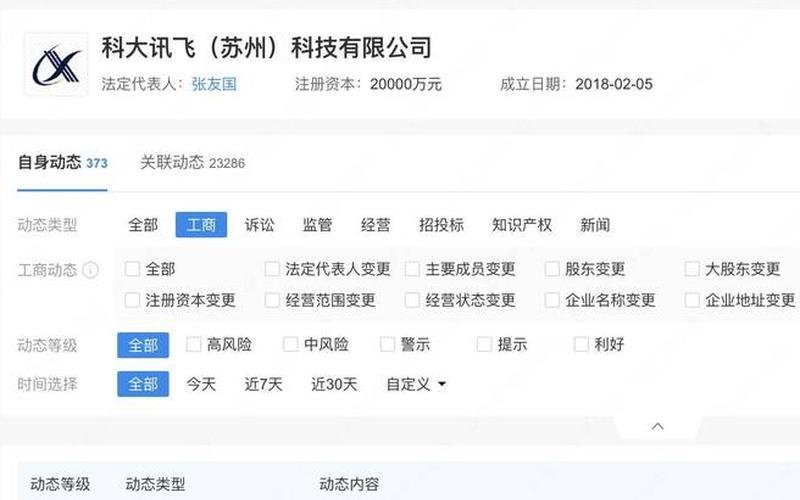Screen dimensions: 800x500
Task: Check the 经营状态变更 box
Action: tap(412, 300)
